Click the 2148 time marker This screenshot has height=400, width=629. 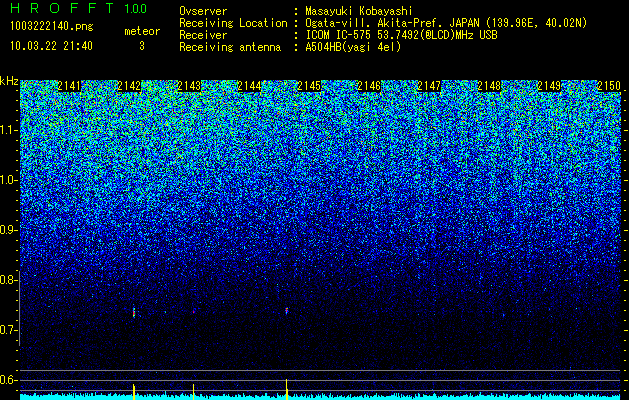pyautogui.click(x=489, y=86)
